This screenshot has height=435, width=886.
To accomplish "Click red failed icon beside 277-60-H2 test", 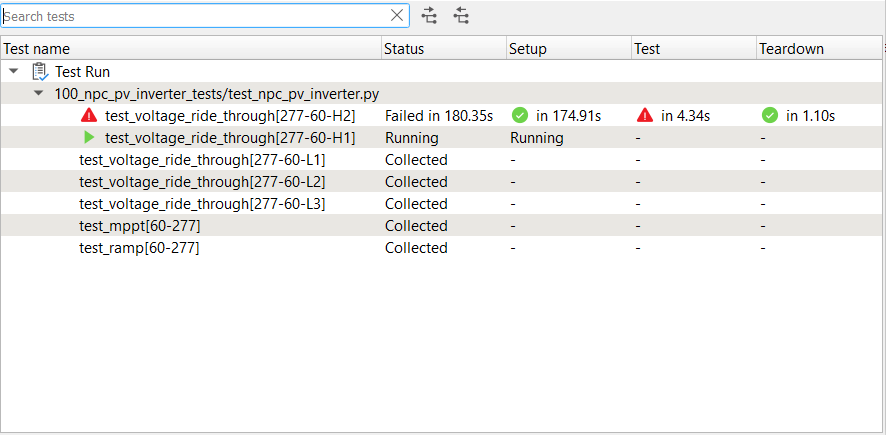I will pyautogui.click(x=90, y=116).
